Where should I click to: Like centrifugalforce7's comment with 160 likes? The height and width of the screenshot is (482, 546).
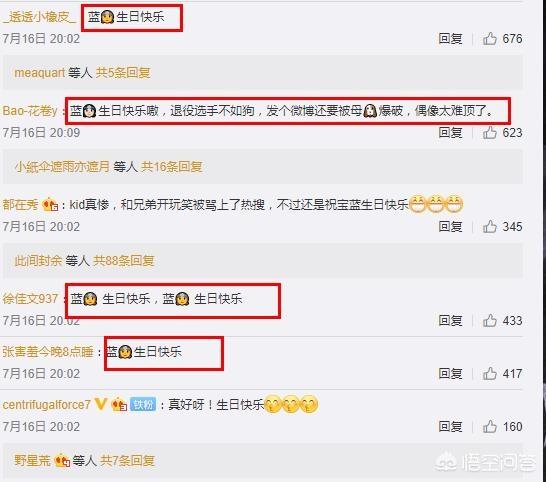pyautogui.click(x=490, y=427)
